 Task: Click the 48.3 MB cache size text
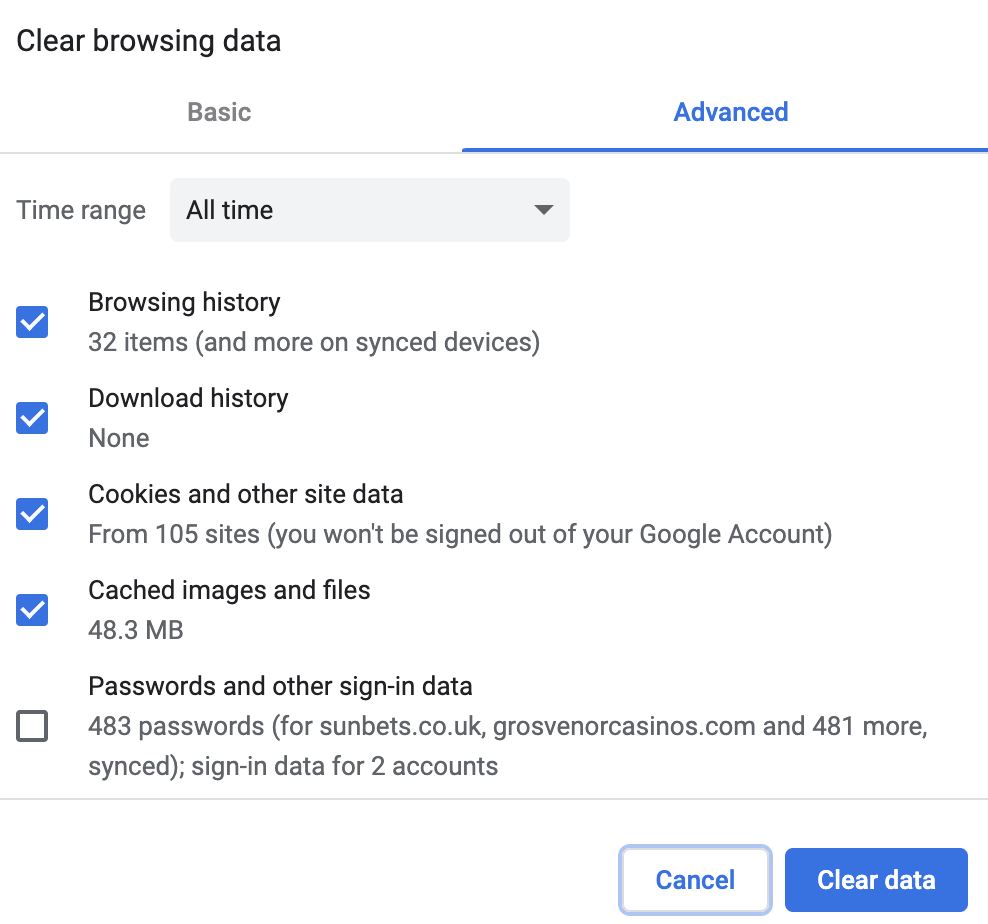tap(135, 630)
